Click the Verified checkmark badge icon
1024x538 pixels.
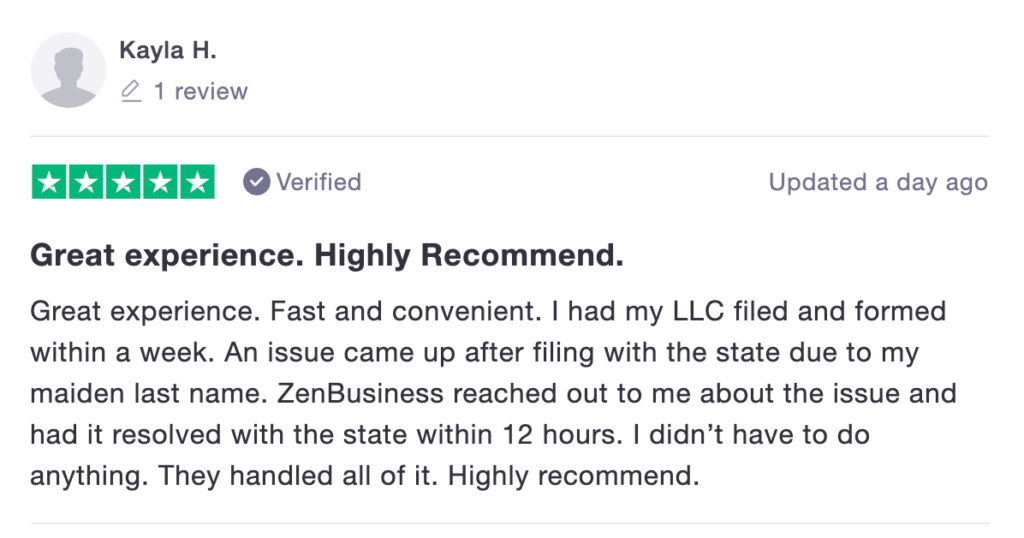pyautogui.click(x=257, y=182)
